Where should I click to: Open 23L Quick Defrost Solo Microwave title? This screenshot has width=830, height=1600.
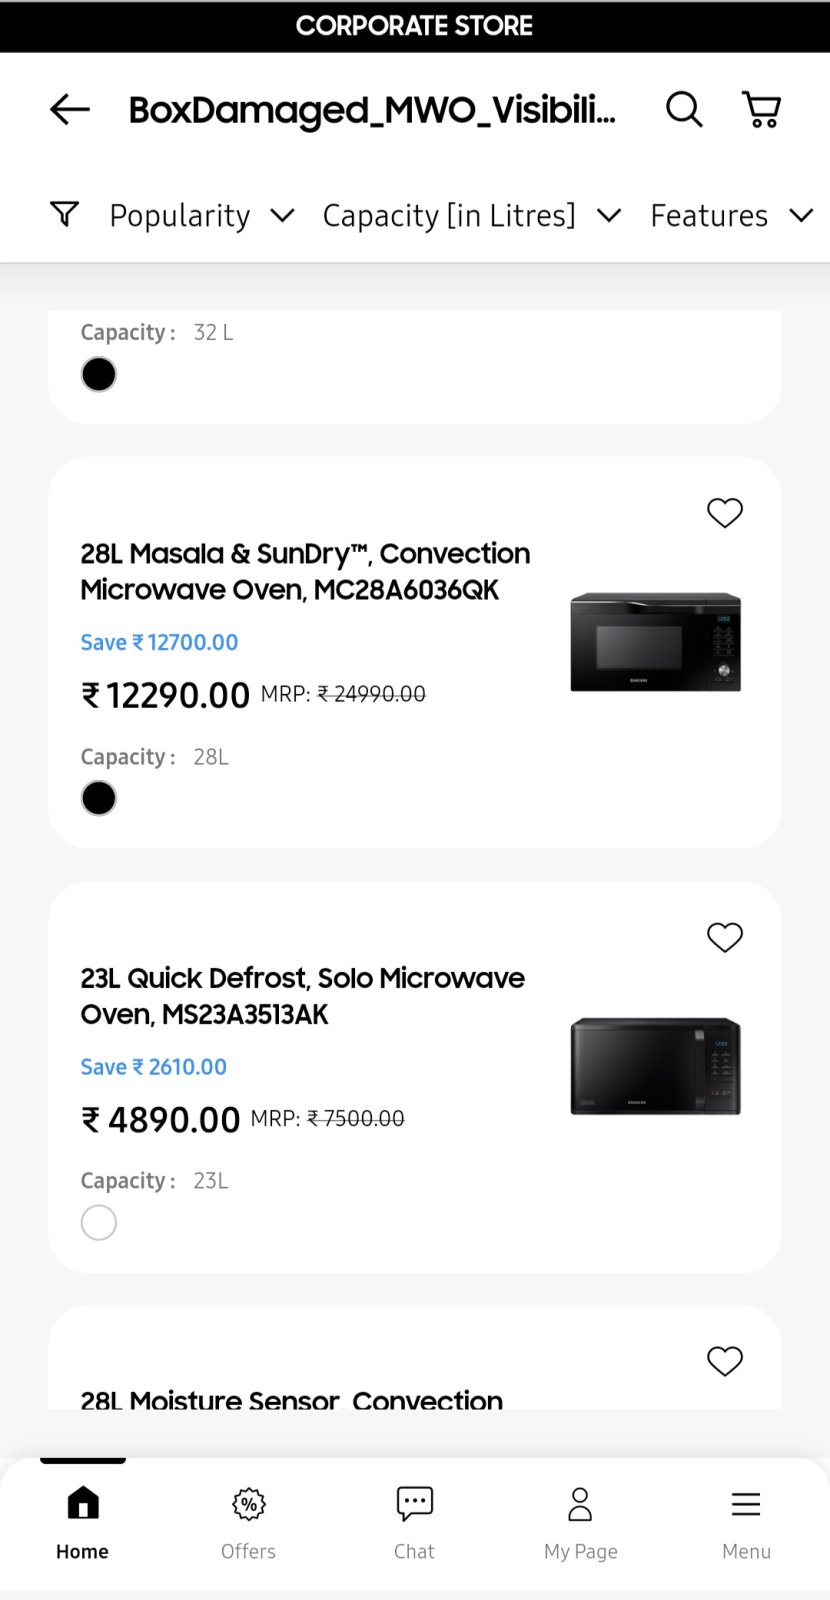click(302, 996)
